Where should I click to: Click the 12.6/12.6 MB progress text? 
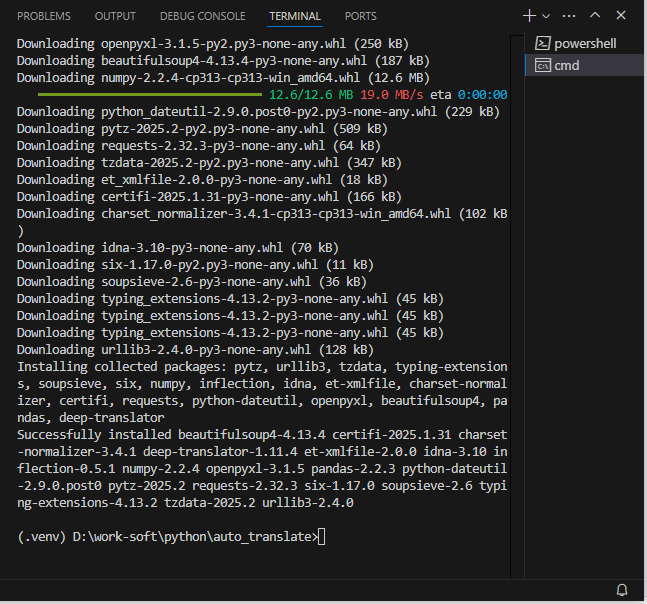[311, 94]
